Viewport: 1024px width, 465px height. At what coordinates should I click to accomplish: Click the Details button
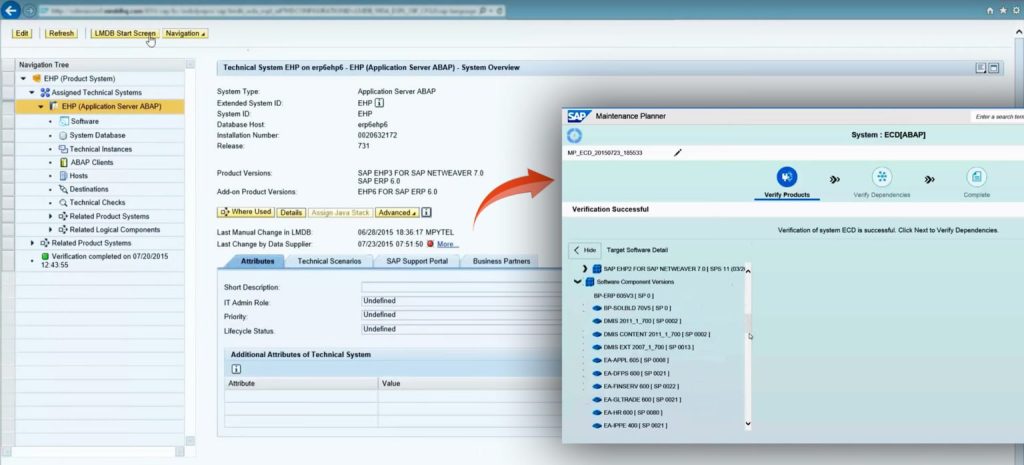[x=291, y=212]
